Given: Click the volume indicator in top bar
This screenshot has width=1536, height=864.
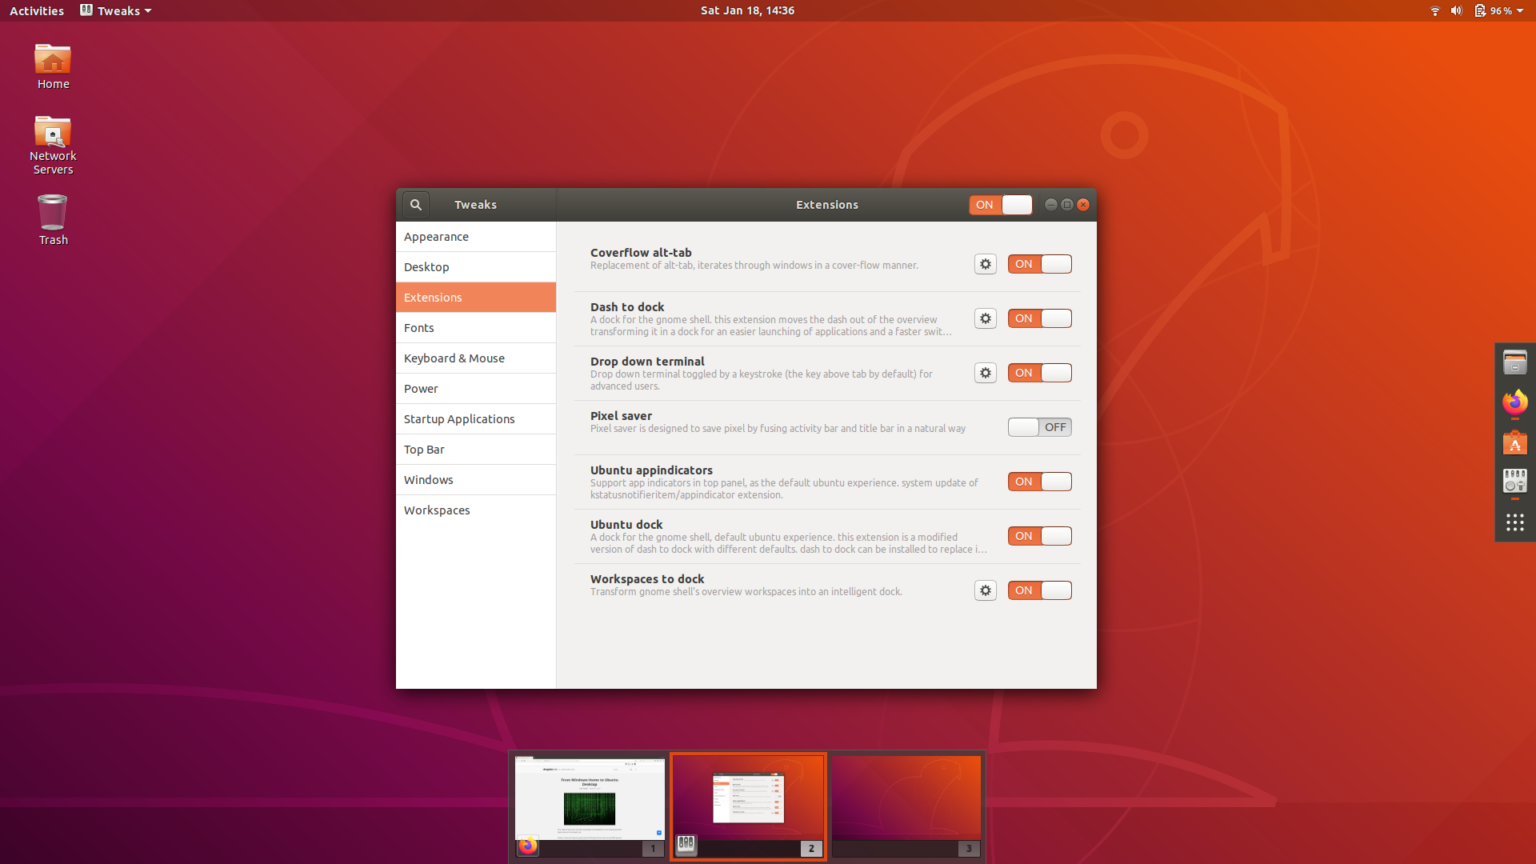Looking at the screenshot, I should tap(1456, 10).
